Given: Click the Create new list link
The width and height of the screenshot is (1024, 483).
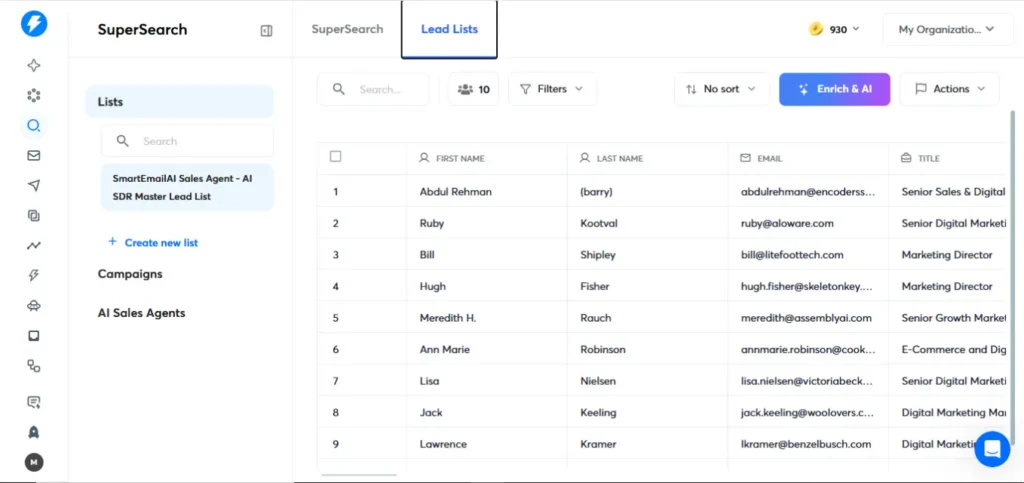Looking at the screenshot, I should (x=161, y=242).
